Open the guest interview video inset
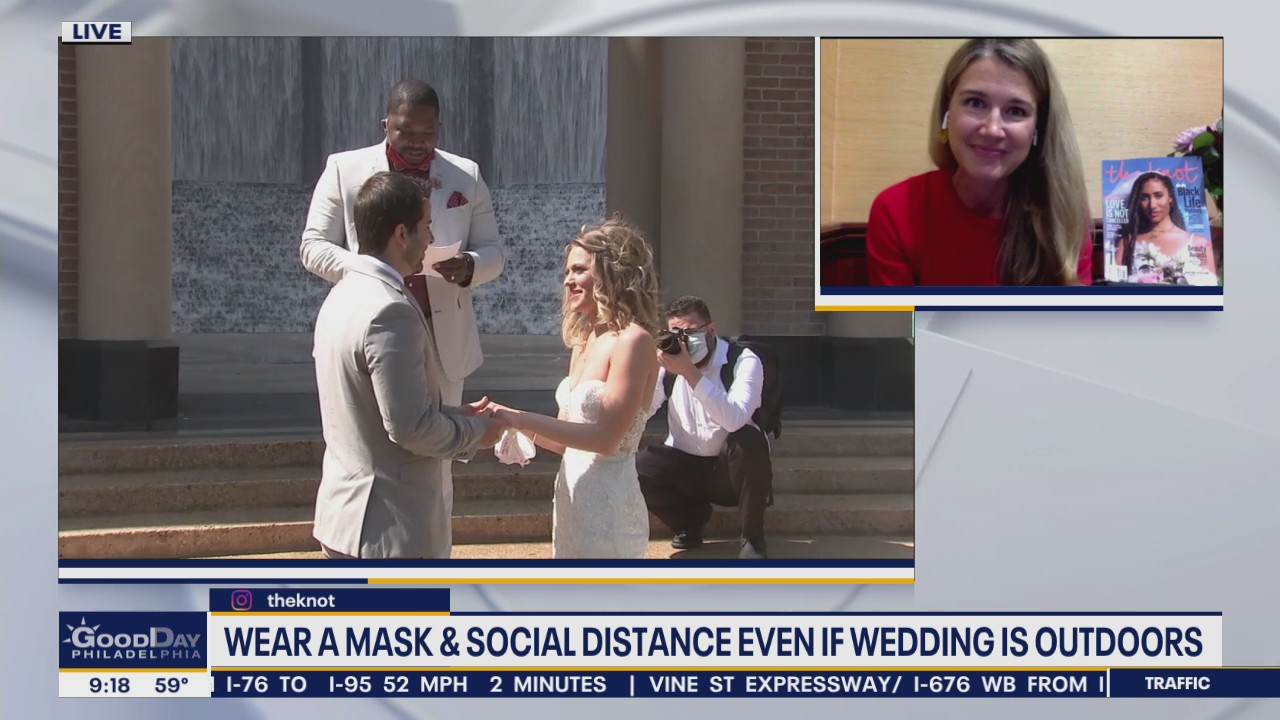The image size is (1280, 720). click(x=1020, y=163)
